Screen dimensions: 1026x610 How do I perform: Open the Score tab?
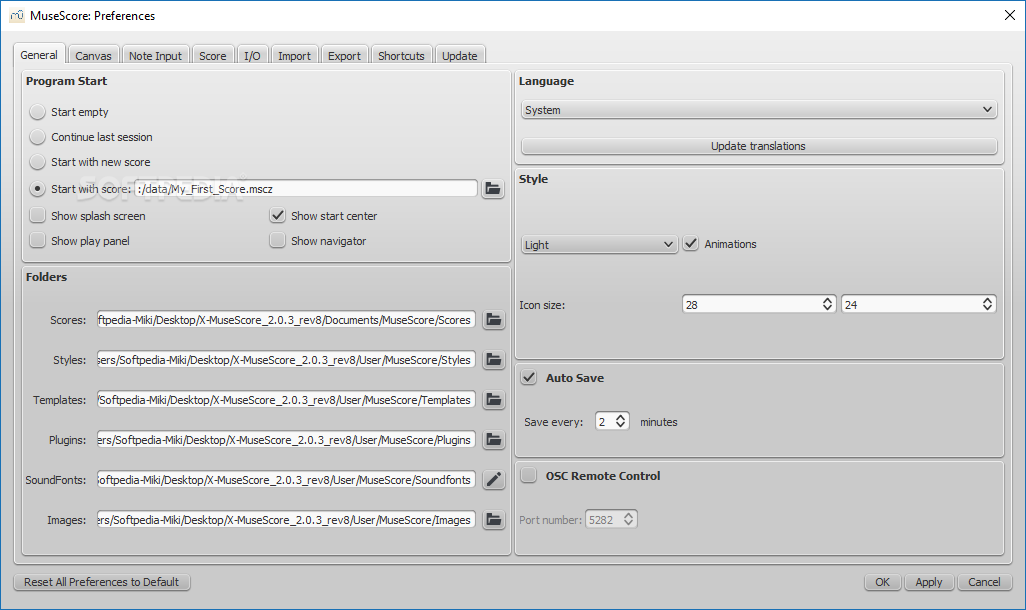(x=213, y=56)
